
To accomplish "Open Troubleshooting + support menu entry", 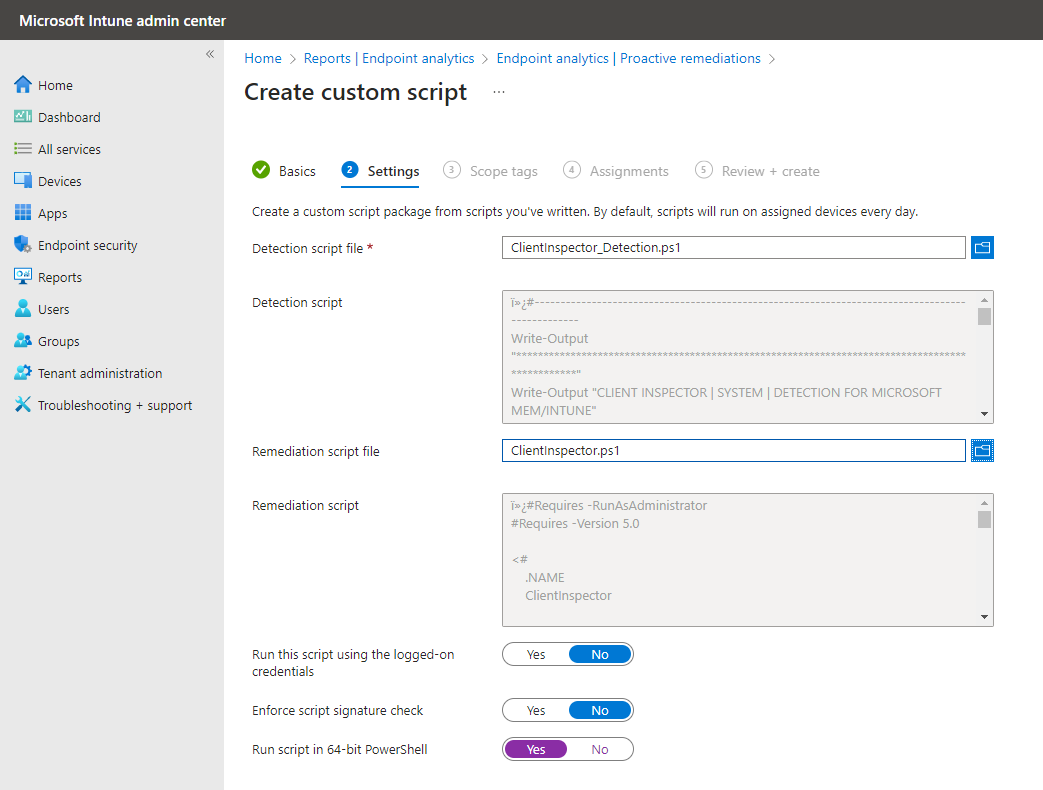I will pos(114,405).
